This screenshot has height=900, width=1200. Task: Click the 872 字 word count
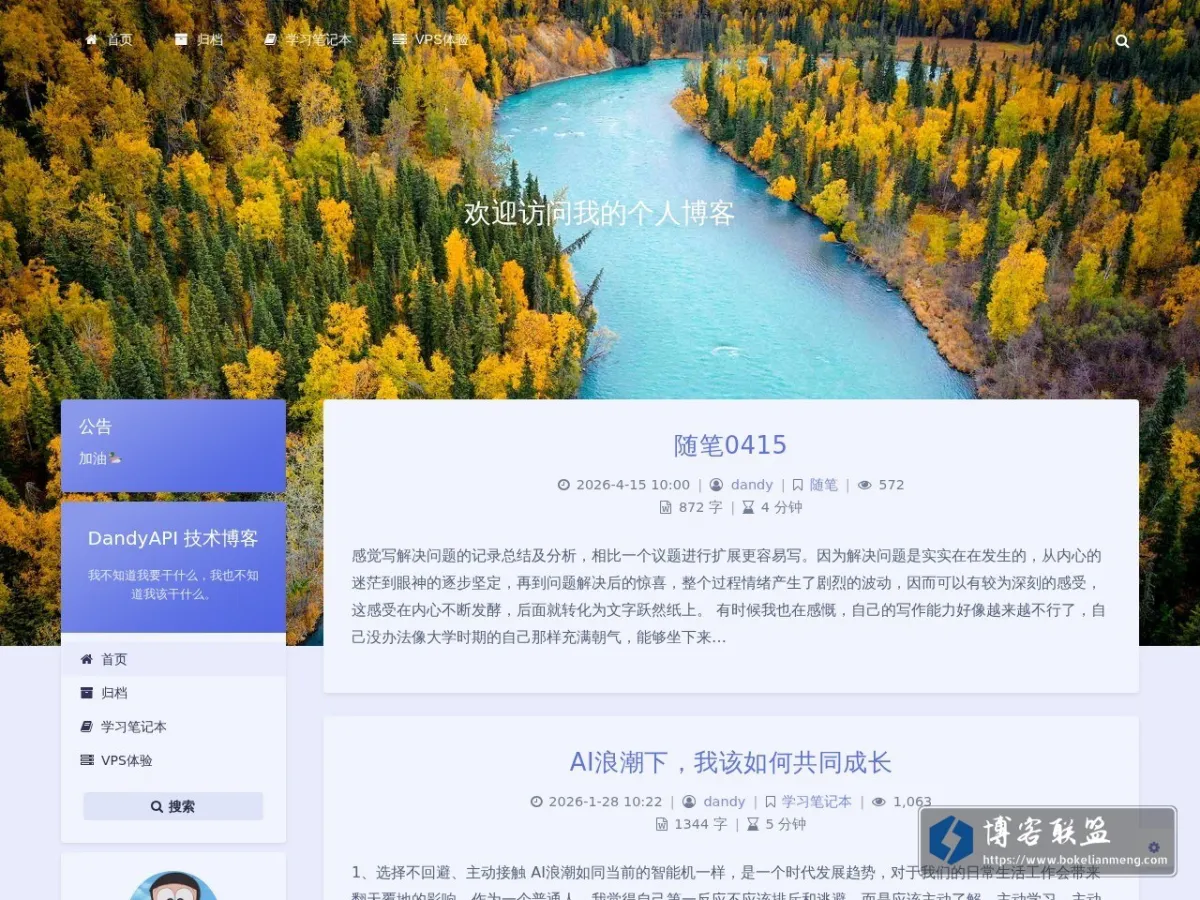700,507
